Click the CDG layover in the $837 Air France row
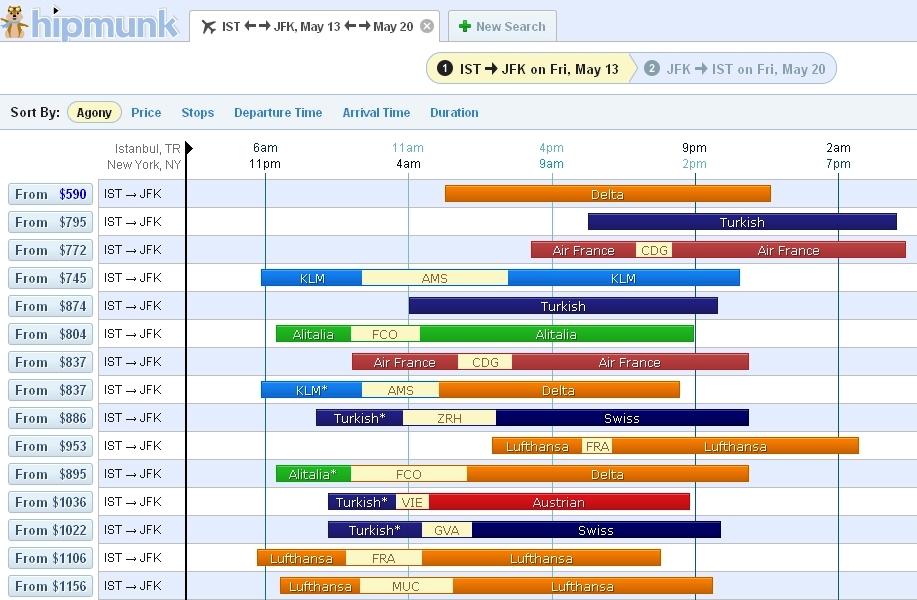The height and width of the screenshot is (600, 917). (485, 363)
